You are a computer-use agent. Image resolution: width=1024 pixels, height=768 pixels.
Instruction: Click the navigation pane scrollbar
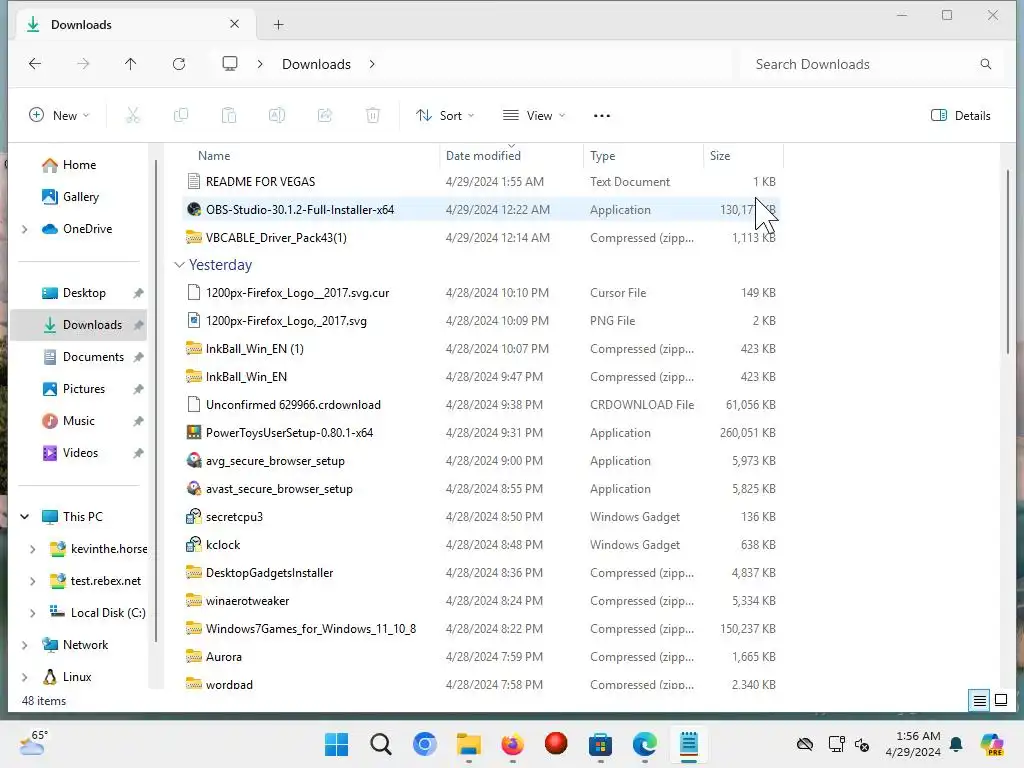[155, 400]
